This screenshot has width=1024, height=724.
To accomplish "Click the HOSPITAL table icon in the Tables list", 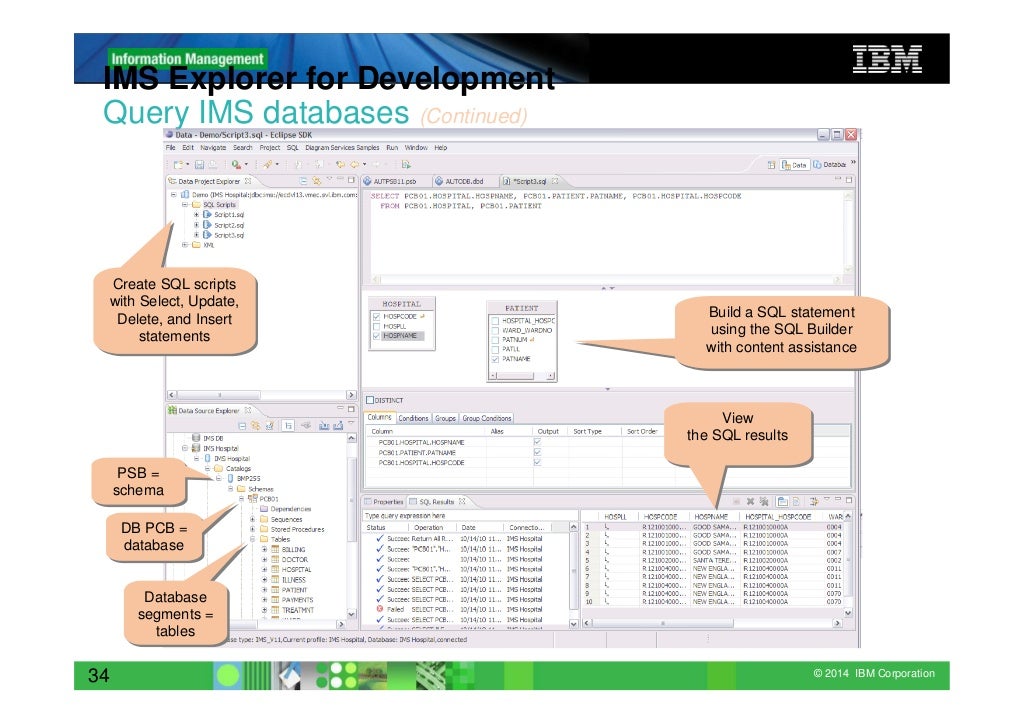I will [276, 569].
